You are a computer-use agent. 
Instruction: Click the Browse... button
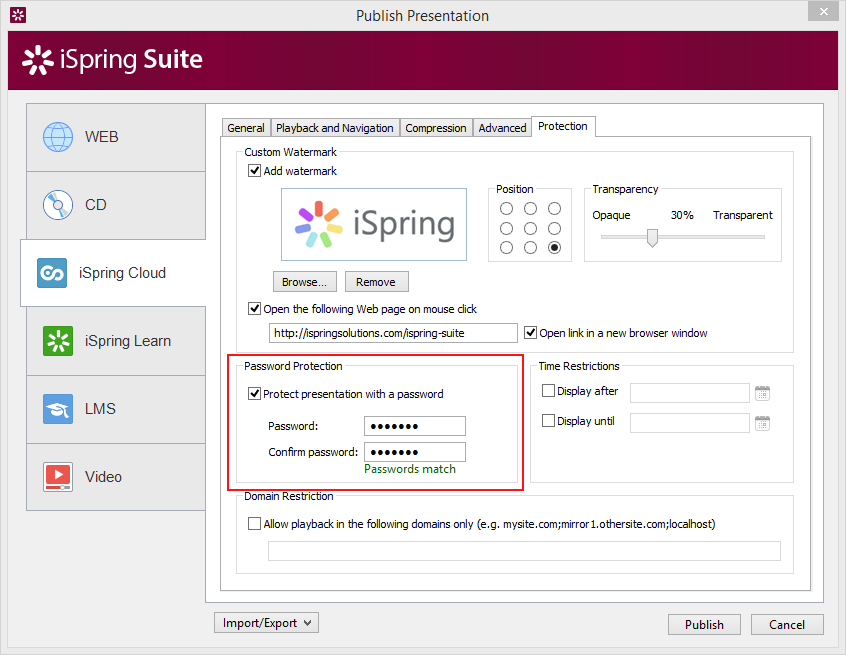point(304,282)
